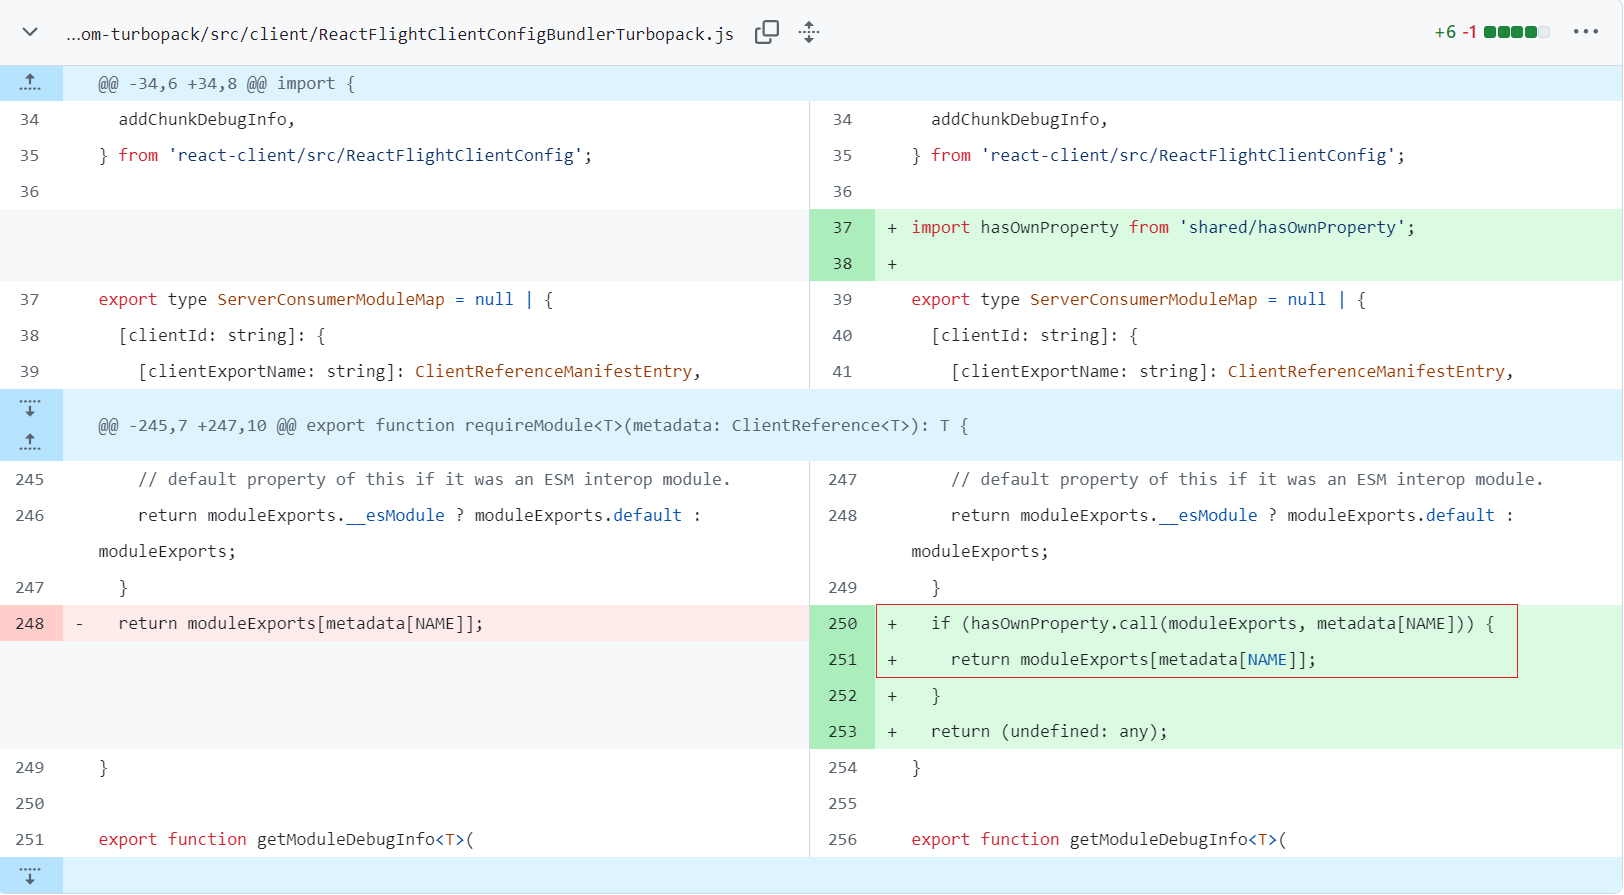Expand lines below at the diff bottom
The width and height of the screenshot is (1624, 895).
point(30,876)
